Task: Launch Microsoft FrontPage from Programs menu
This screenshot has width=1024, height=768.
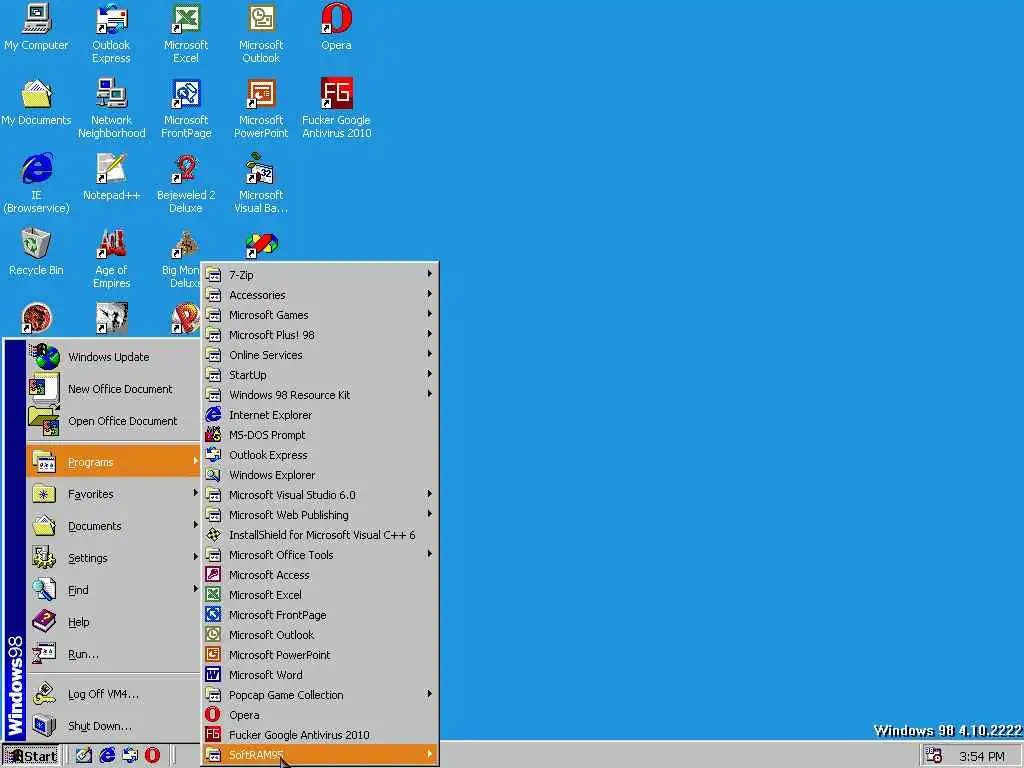Action: point(320,615)
